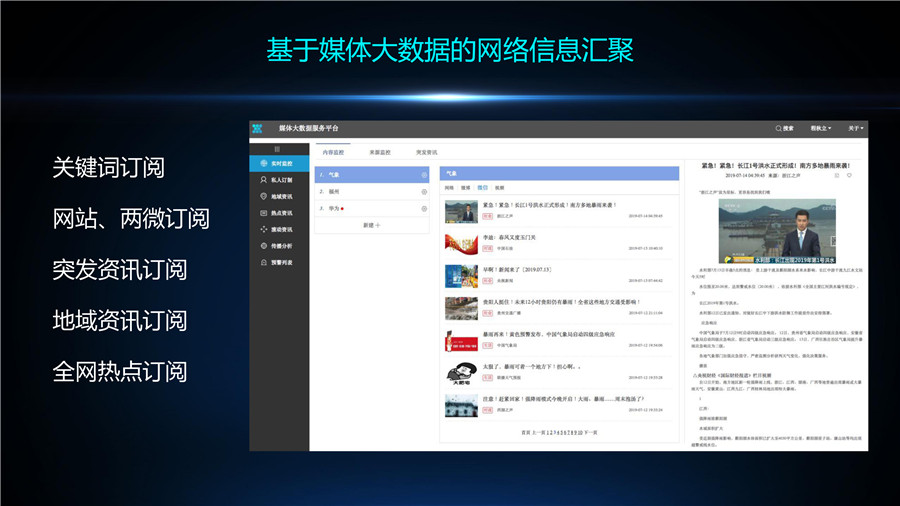This screenshot has width=900, height=506.
Task: Click the platform logo icon in header
Action: [258, 129]
